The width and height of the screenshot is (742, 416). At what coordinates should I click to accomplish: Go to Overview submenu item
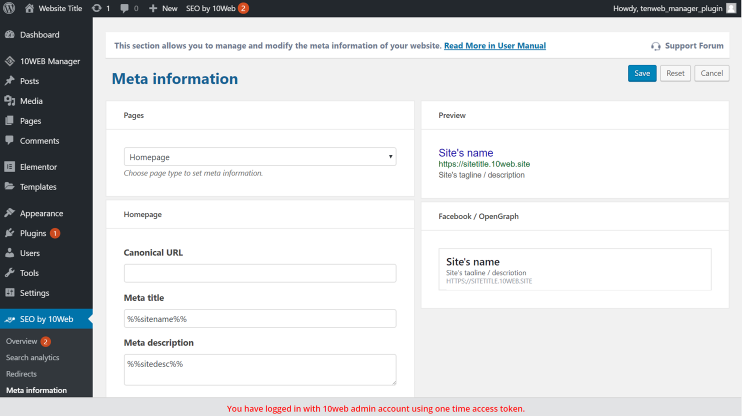[22, 341]
